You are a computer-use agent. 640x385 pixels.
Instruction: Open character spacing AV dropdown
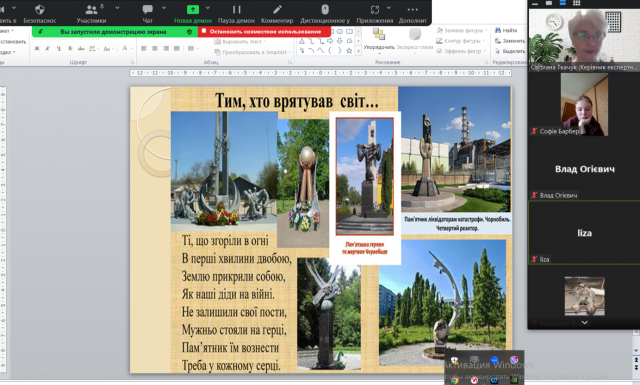(x=93, y=49)
